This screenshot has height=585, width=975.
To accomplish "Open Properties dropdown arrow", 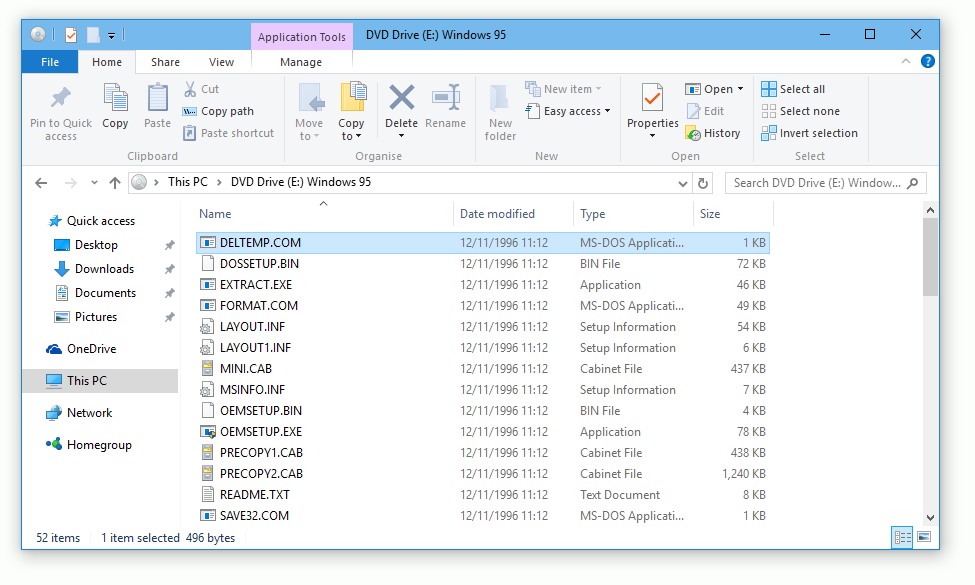I will pos(652,136).
